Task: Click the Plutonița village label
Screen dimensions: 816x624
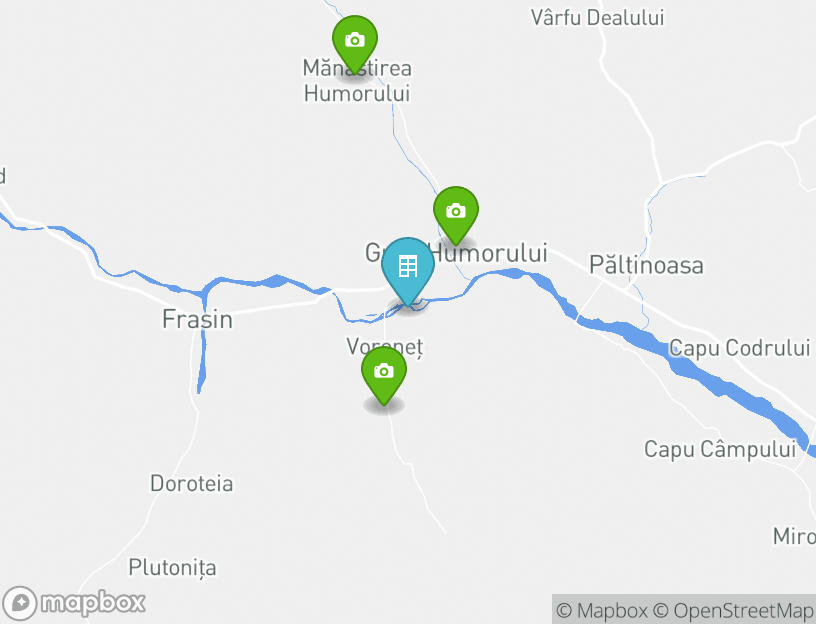Action: click(172, 568)
